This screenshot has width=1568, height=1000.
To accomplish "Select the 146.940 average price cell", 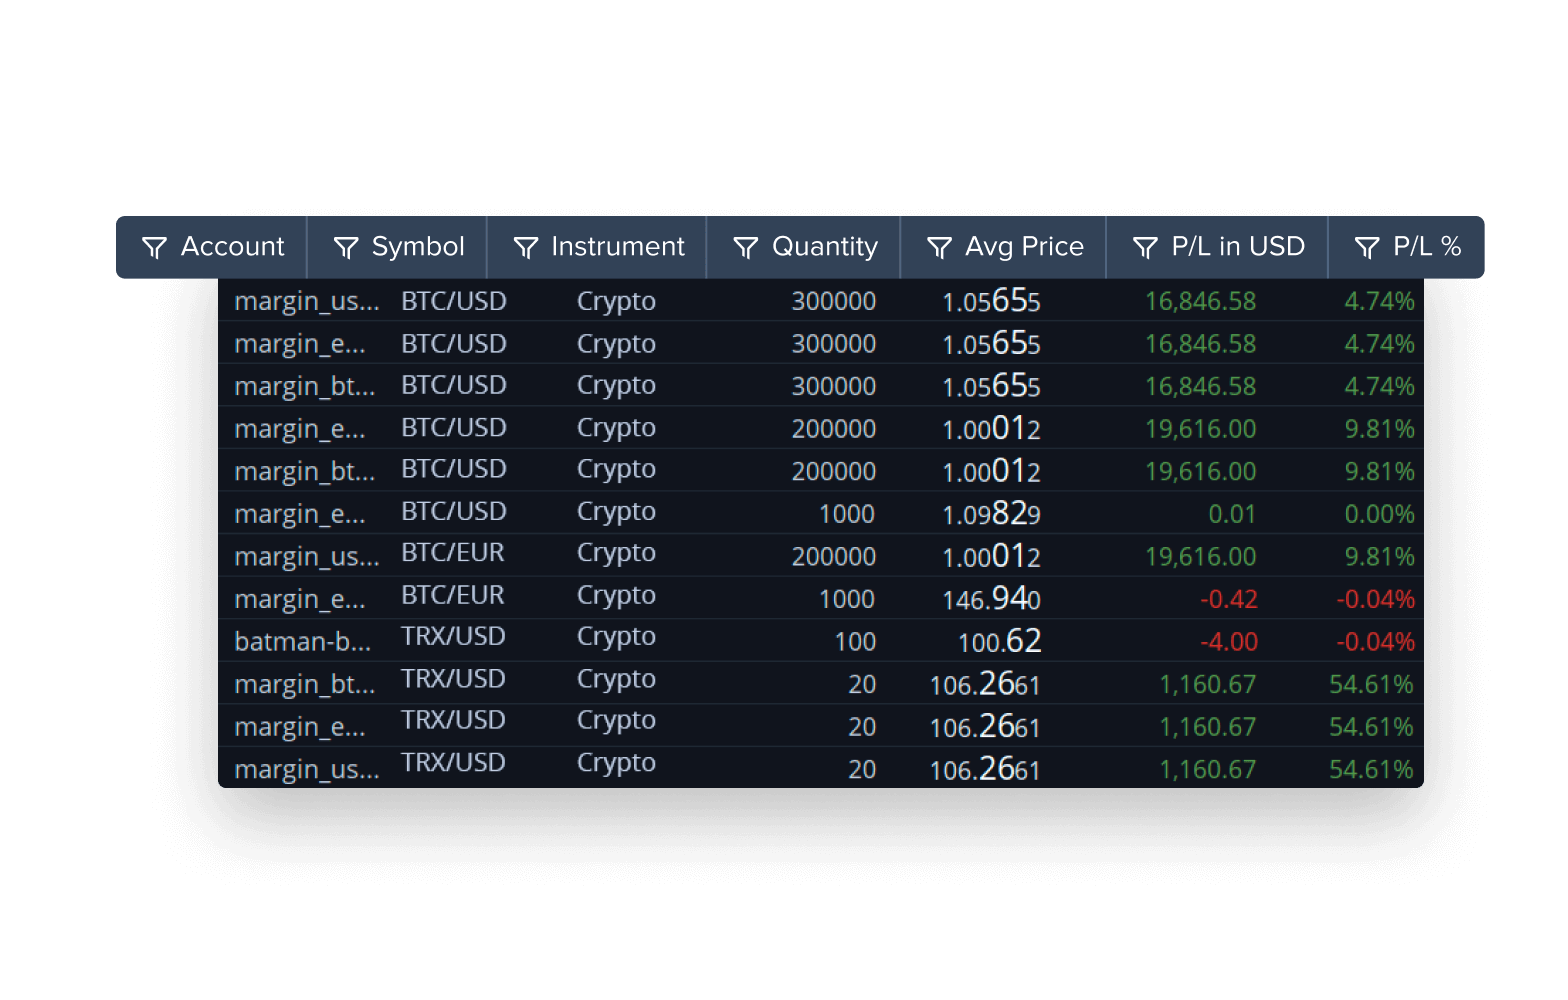I will pyautogui.click(x=992, y=598).
